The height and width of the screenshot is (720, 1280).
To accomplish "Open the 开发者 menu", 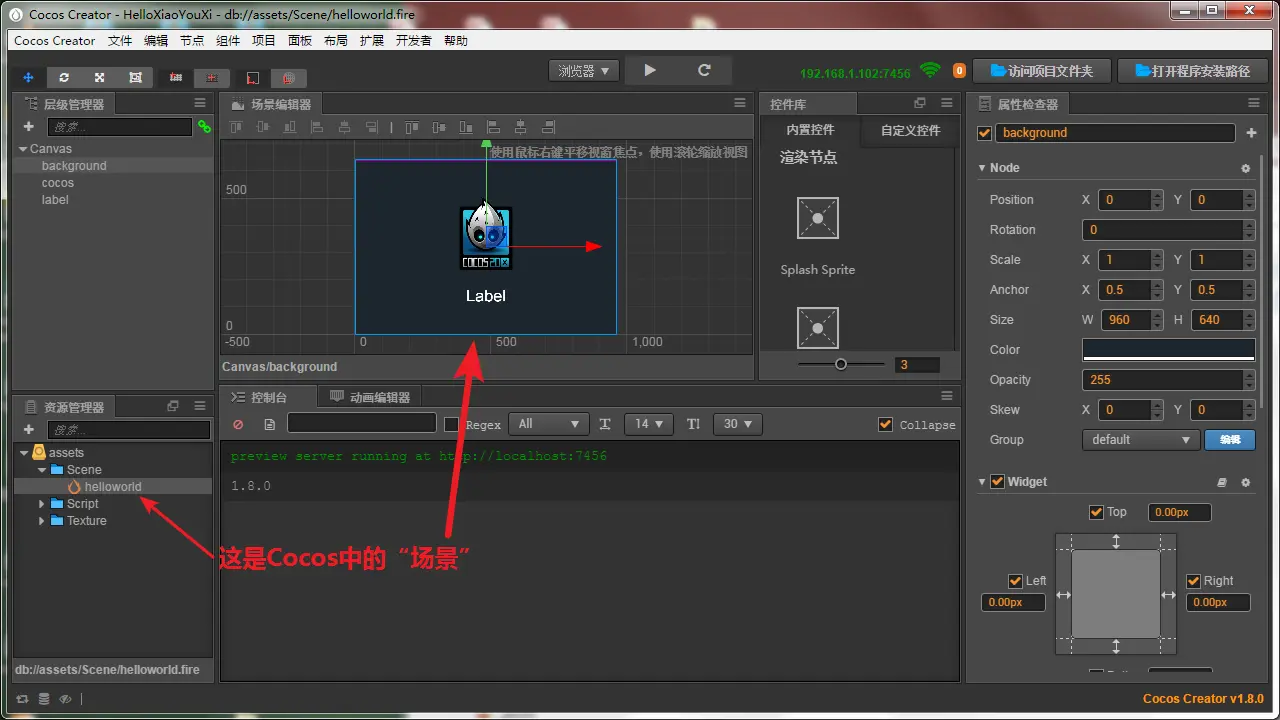I will (x=414, y=41).
